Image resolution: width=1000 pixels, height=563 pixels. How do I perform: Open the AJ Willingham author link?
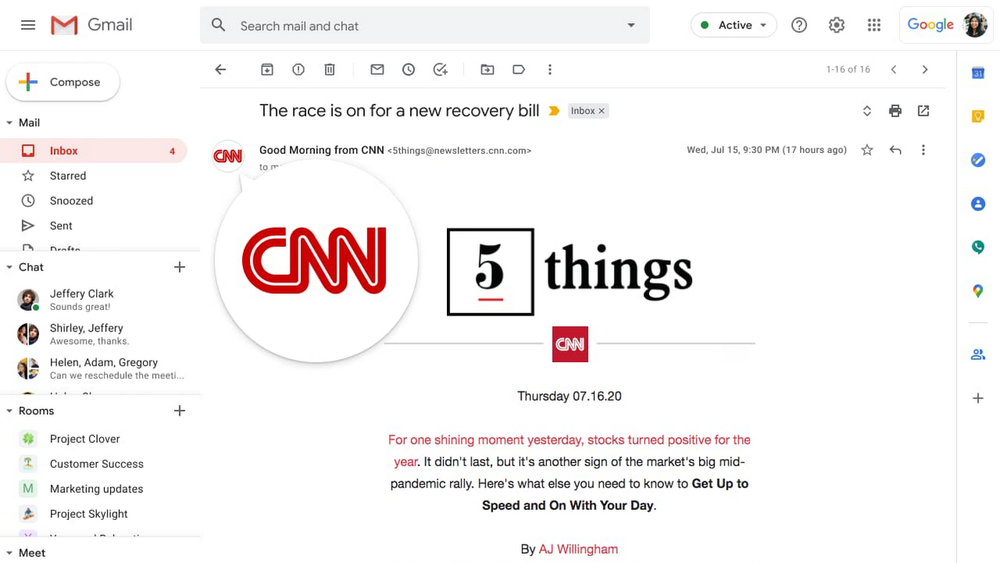(x=578, y=549)
